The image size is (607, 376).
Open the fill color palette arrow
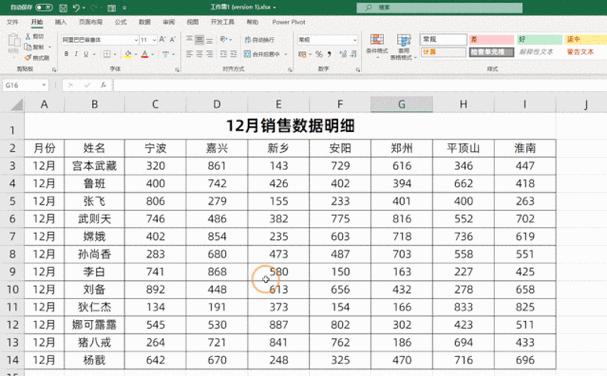[x=135, y=54]
